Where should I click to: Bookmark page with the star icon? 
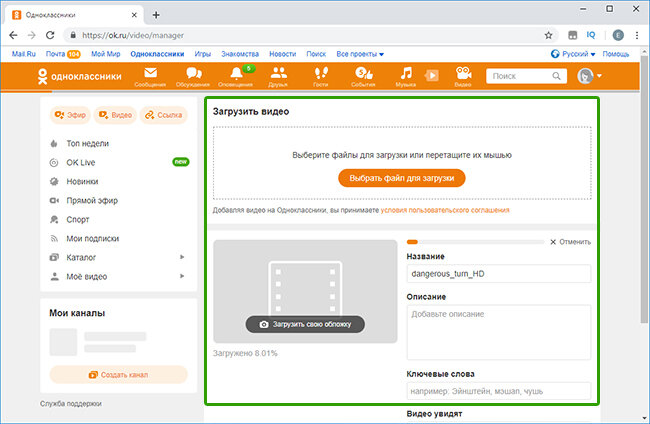point(548,35)
